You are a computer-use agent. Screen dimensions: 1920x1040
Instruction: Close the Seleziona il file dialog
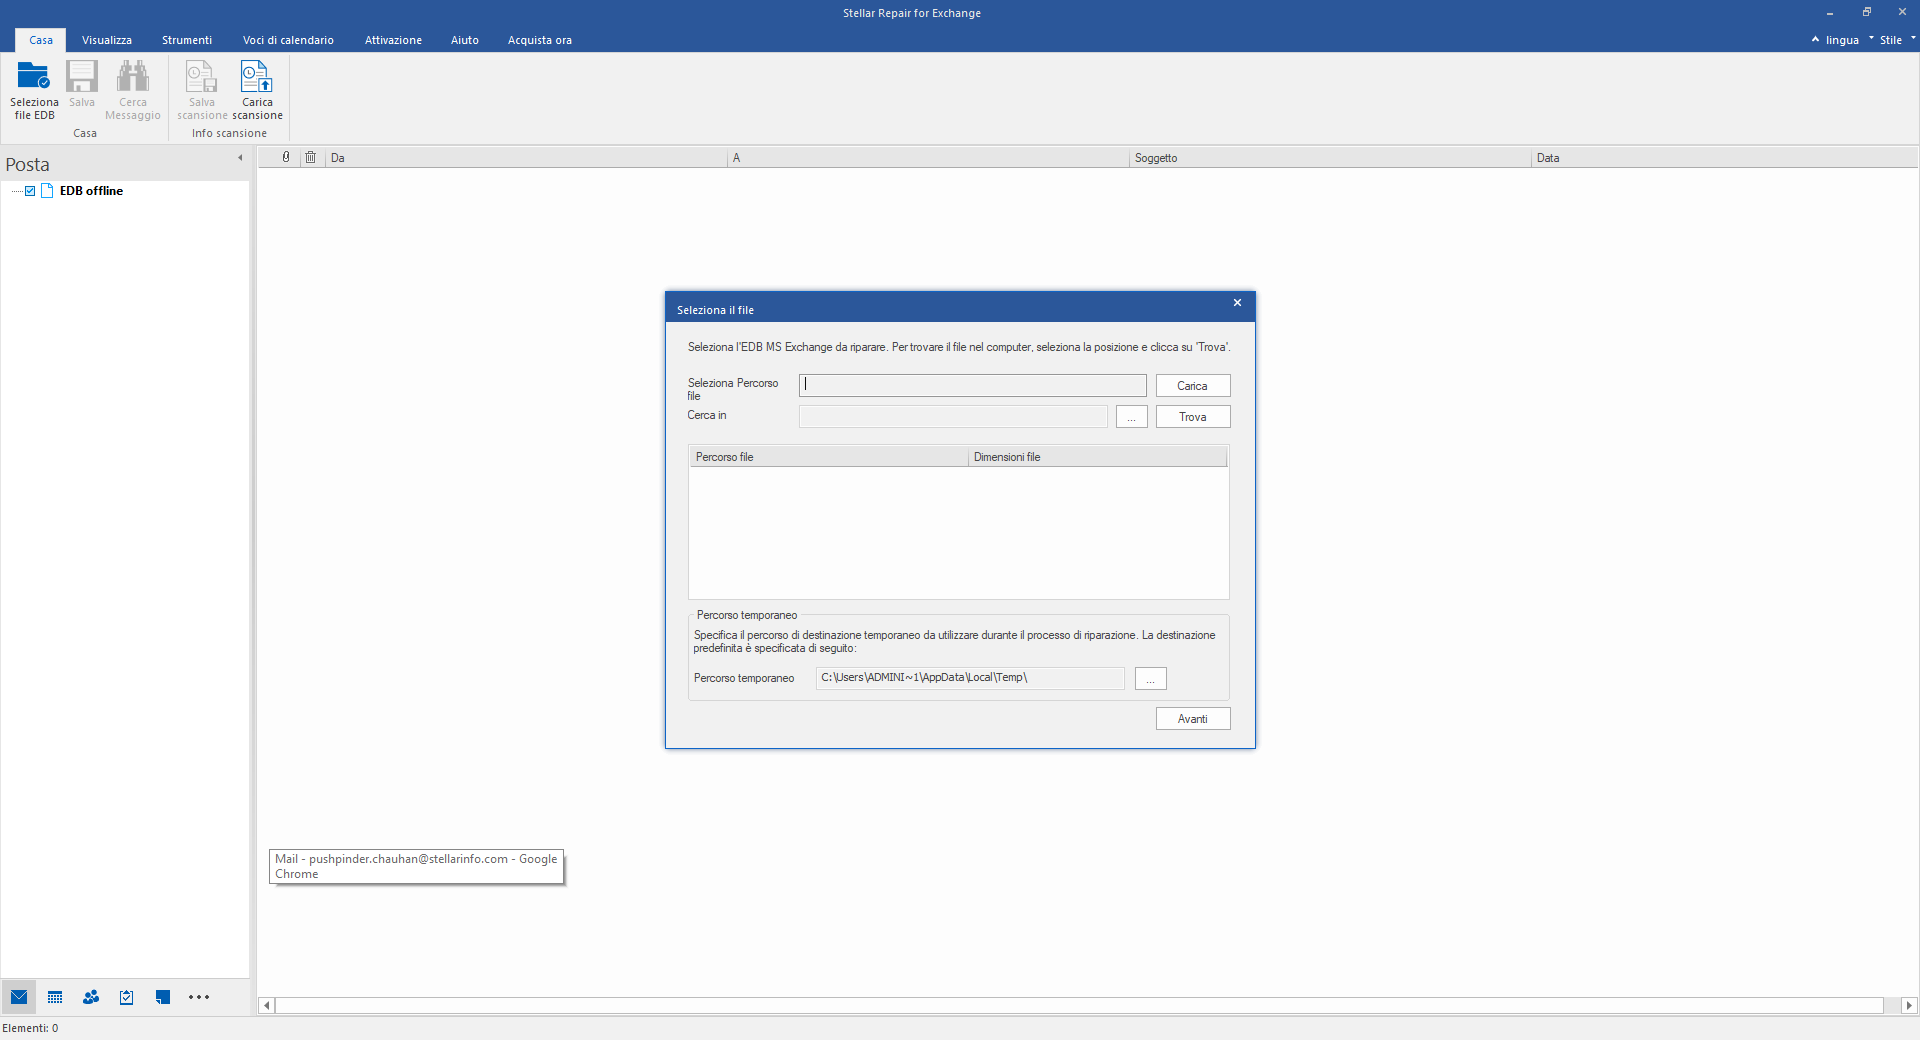(x=1237, y=303)
